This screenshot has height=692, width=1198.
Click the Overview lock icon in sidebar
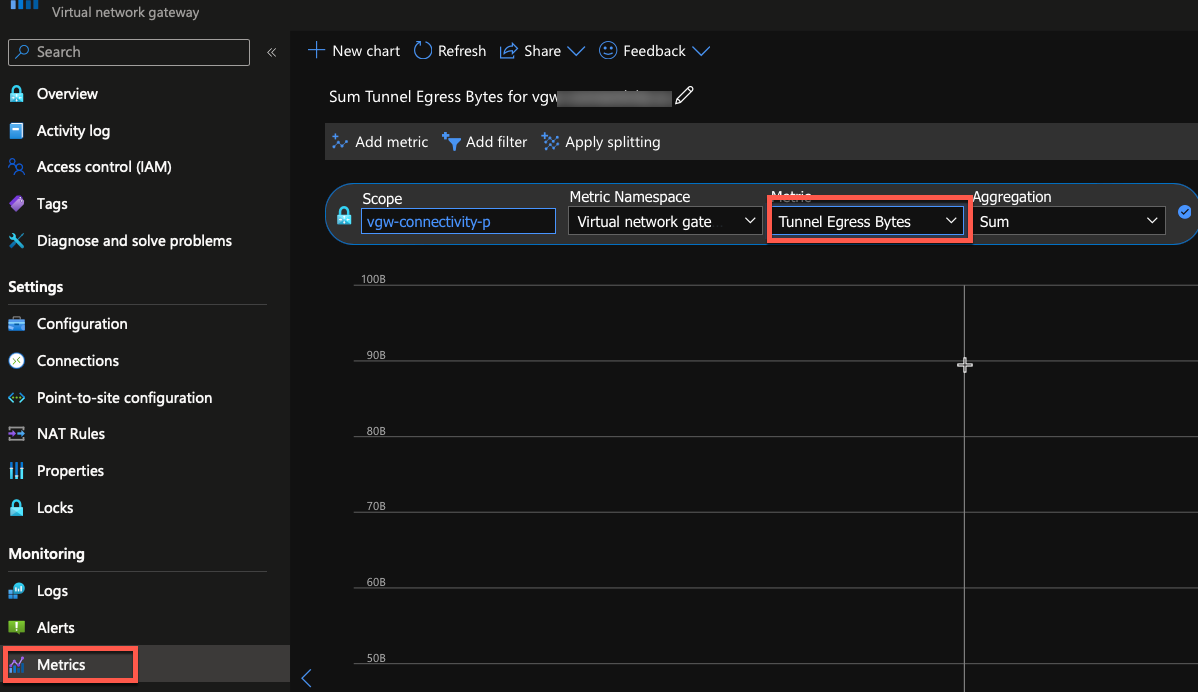tap(16, 94)
